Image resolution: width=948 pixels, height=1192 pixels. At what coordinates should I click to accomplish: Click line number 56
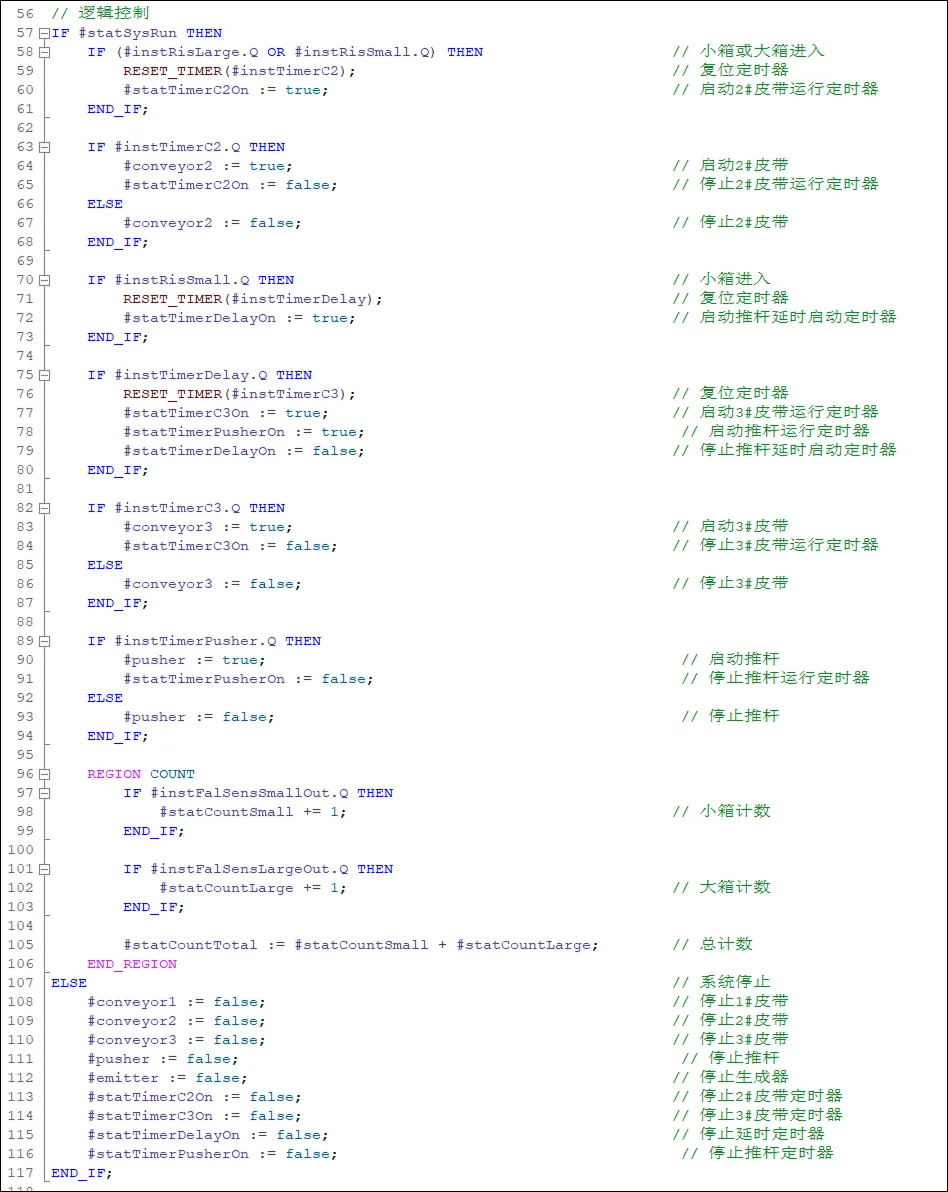[x=24, y=14]
